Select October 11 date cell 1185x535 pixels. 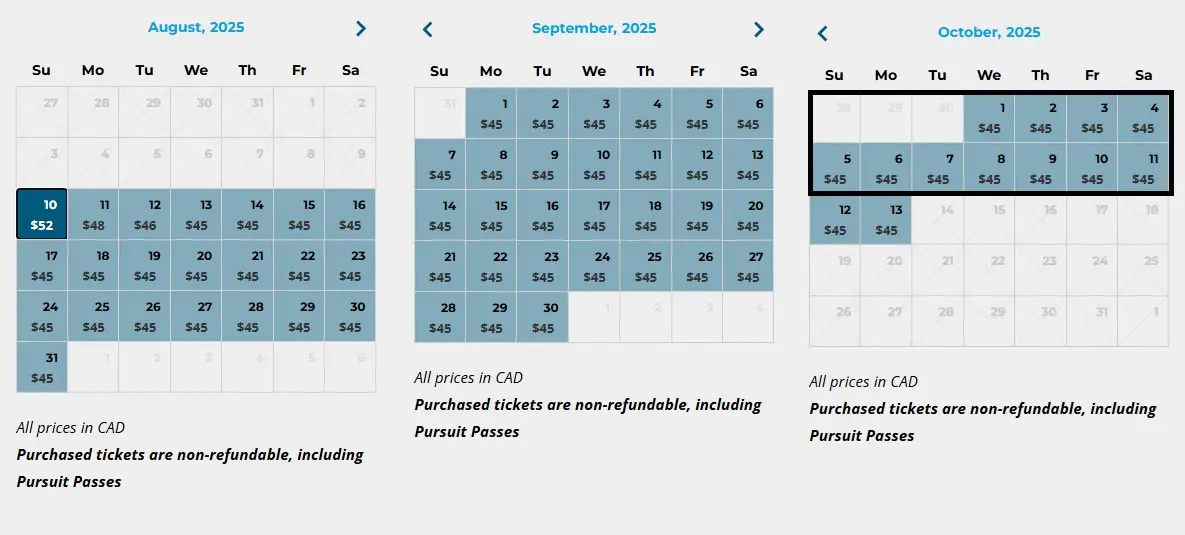pos(1143,169)
